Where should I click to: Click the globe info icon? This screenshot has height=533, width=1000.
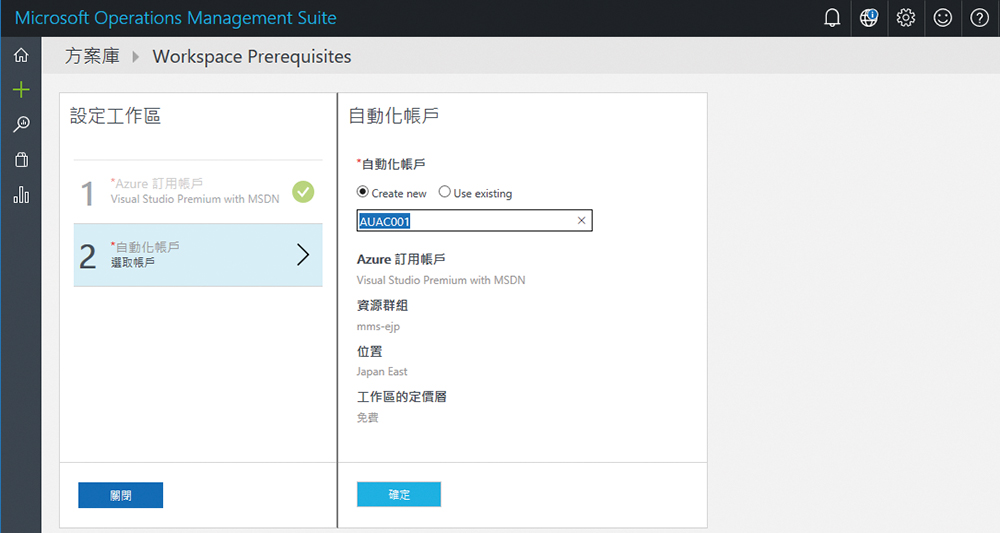(869, 18)
